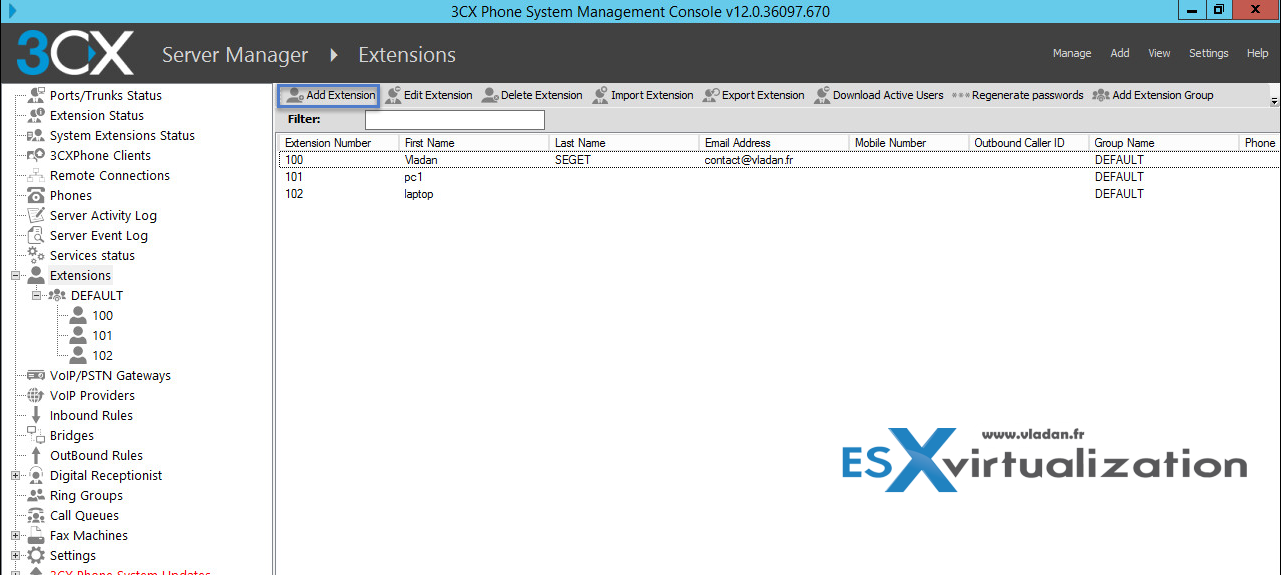Image resolution: width=1281 pixels, height=575 pixels.
Task: Click the Export Extension toolbar button
Action: [754, 95]
